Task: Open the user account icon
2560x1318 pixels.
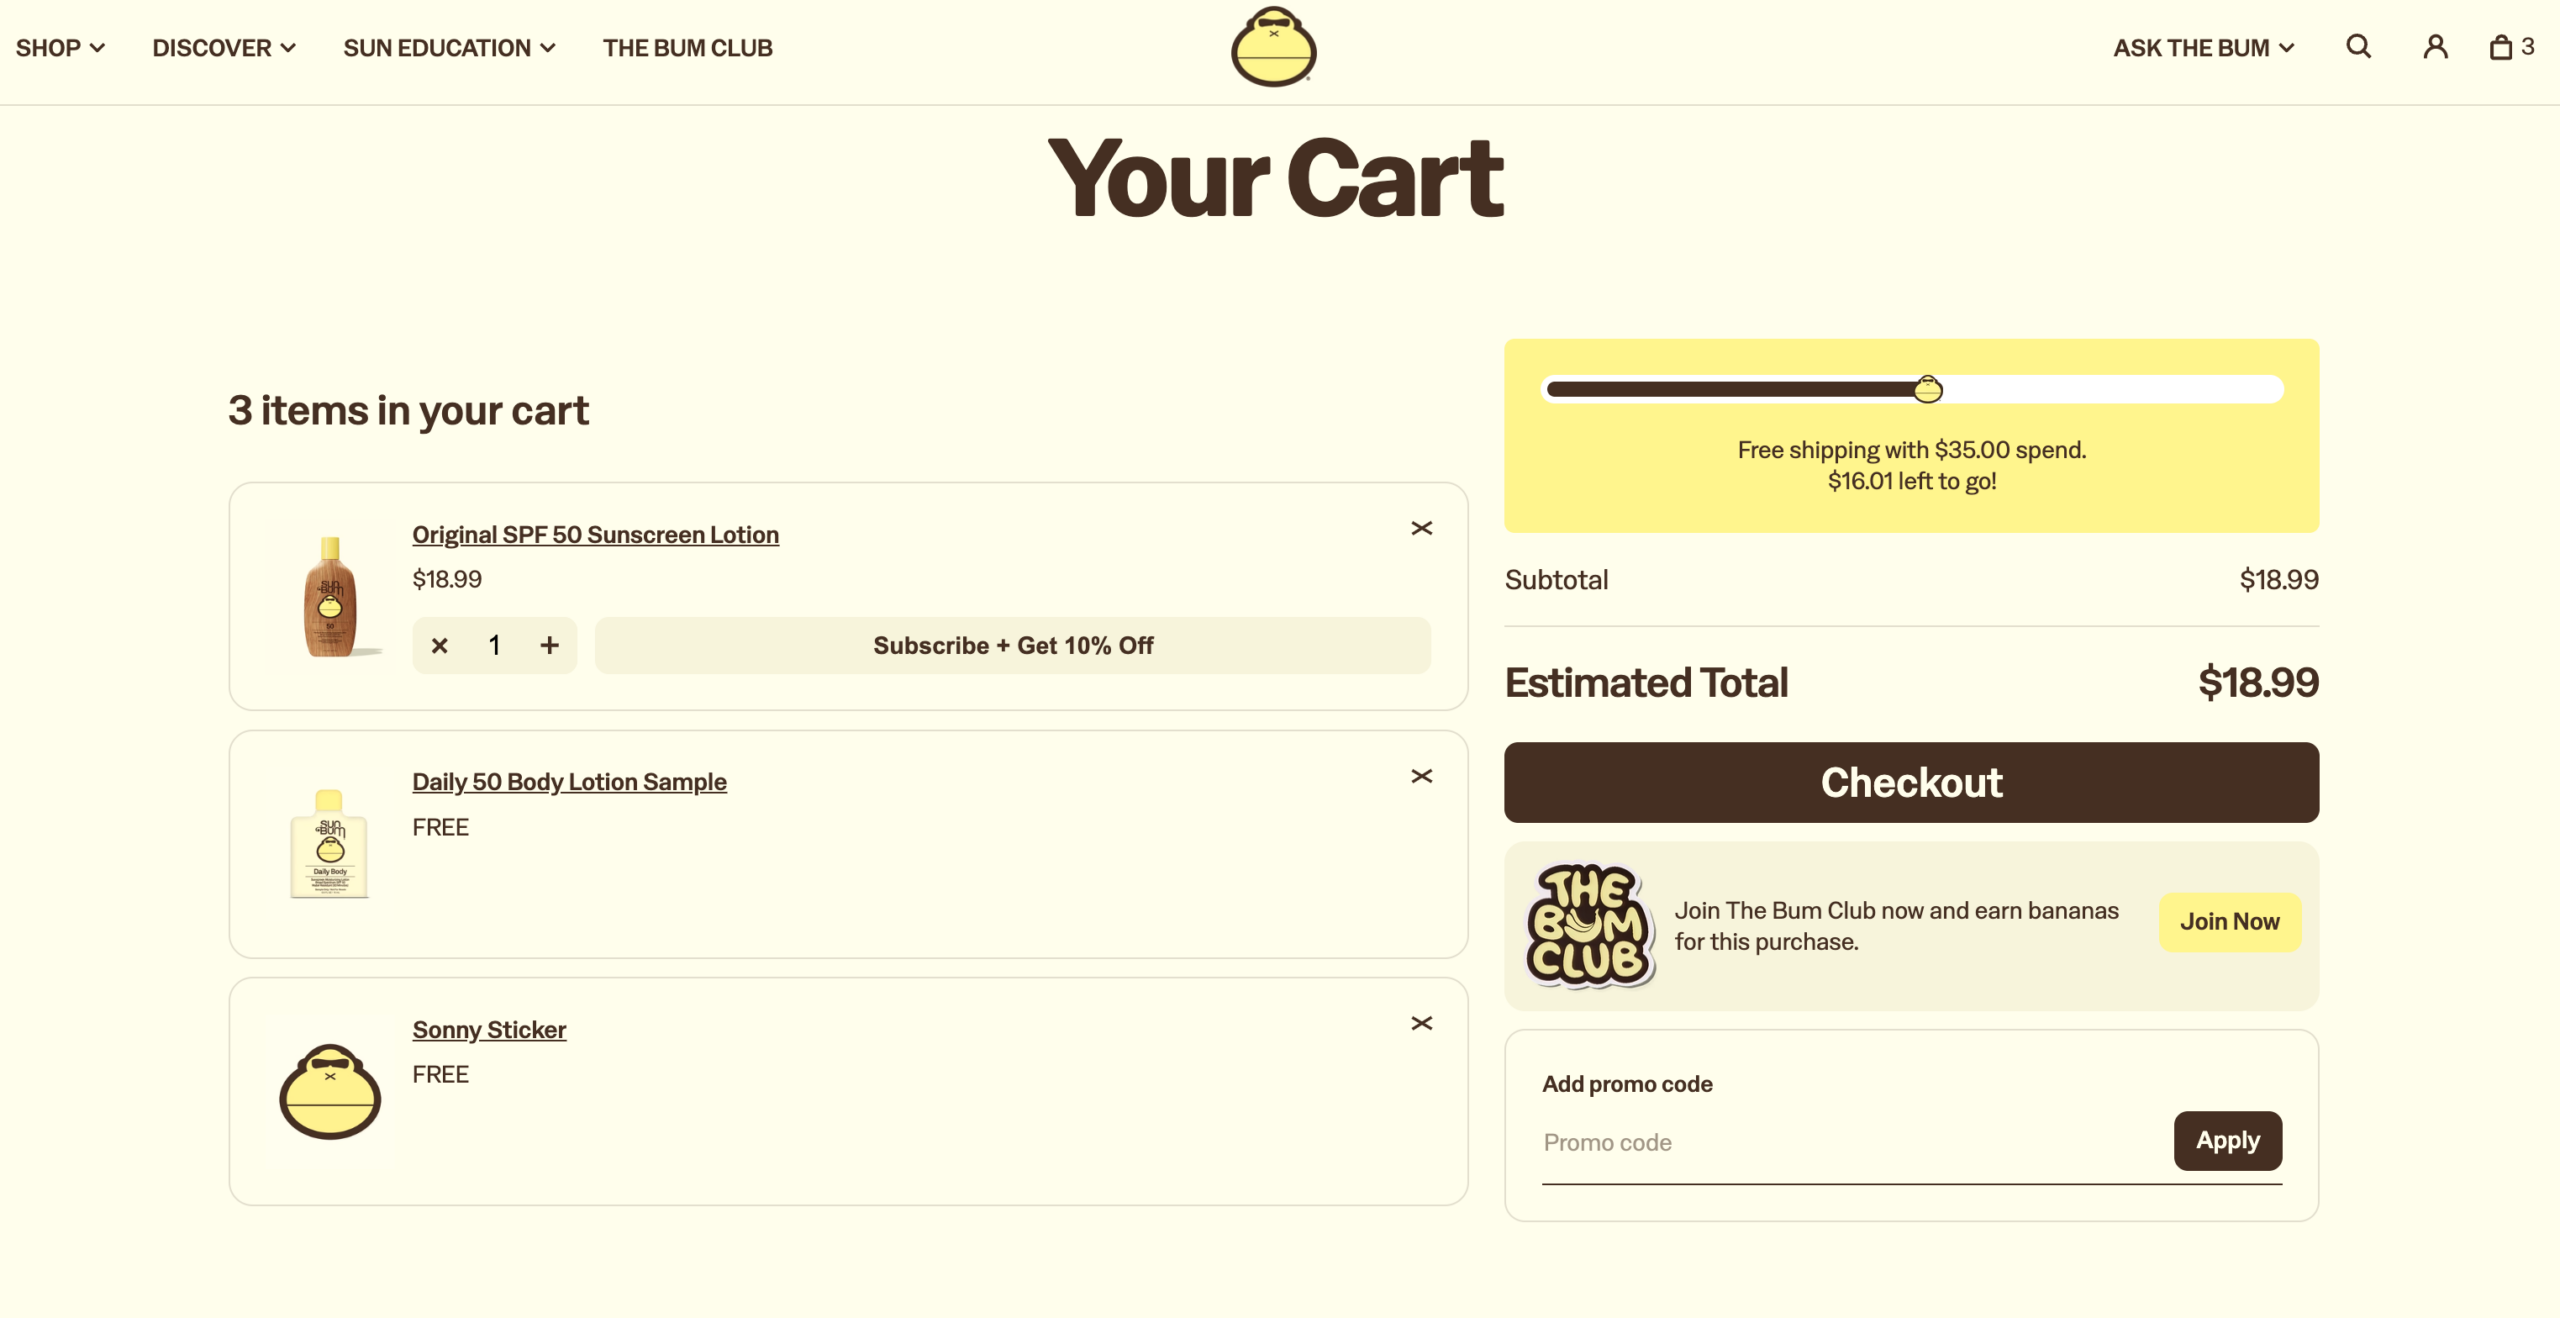Action: click(2435, 47)
